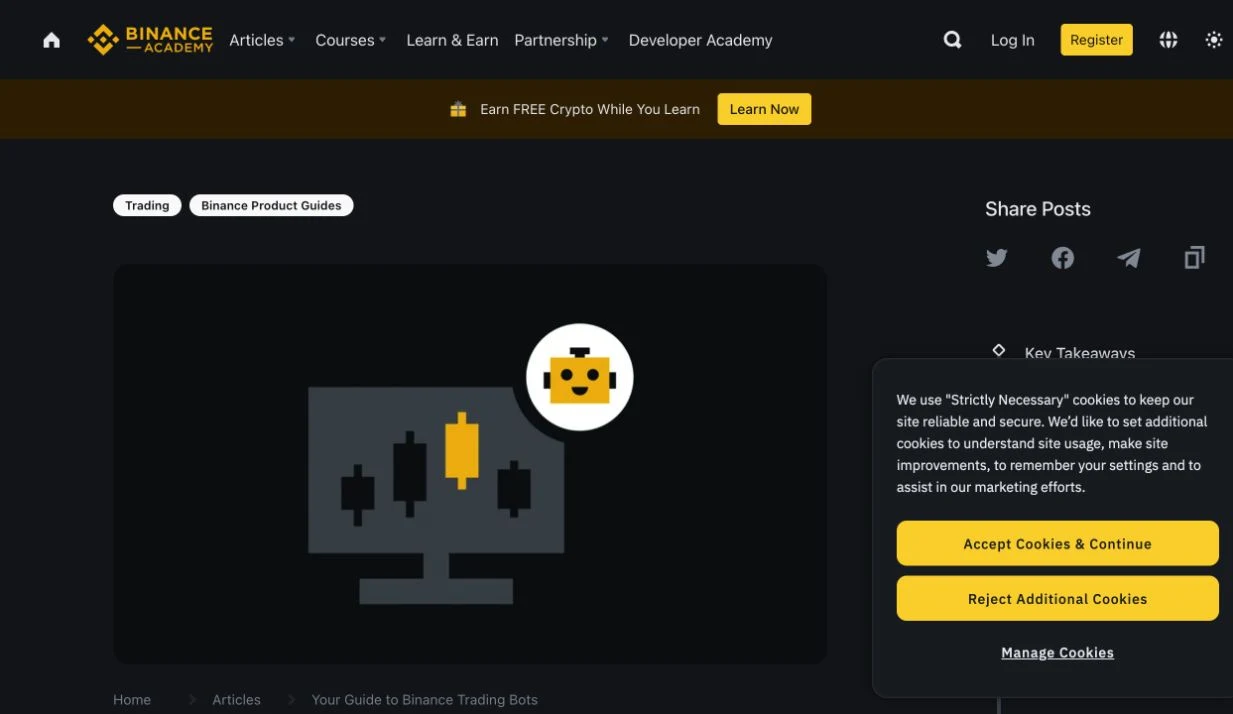Expand the Courses dropdown menu

tap(351, 40)
